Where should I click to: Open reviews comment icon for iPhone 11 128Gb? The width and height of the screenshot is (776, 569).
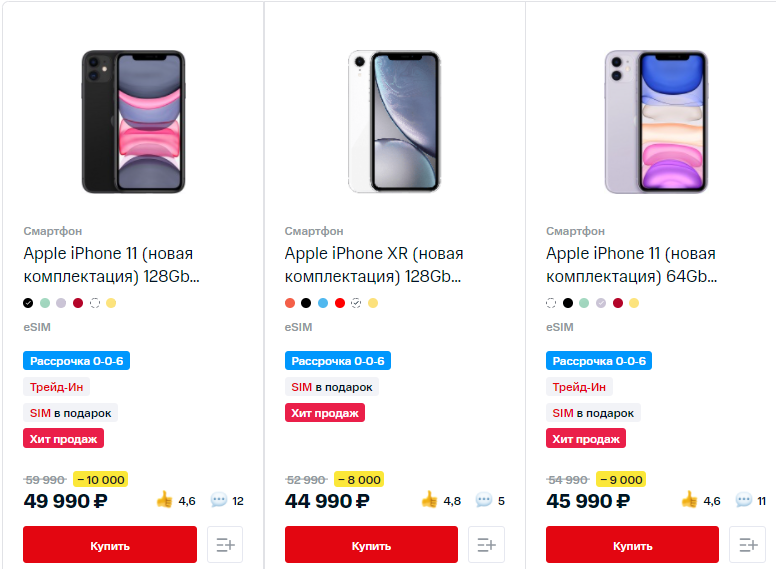click(x=219, y=500)
